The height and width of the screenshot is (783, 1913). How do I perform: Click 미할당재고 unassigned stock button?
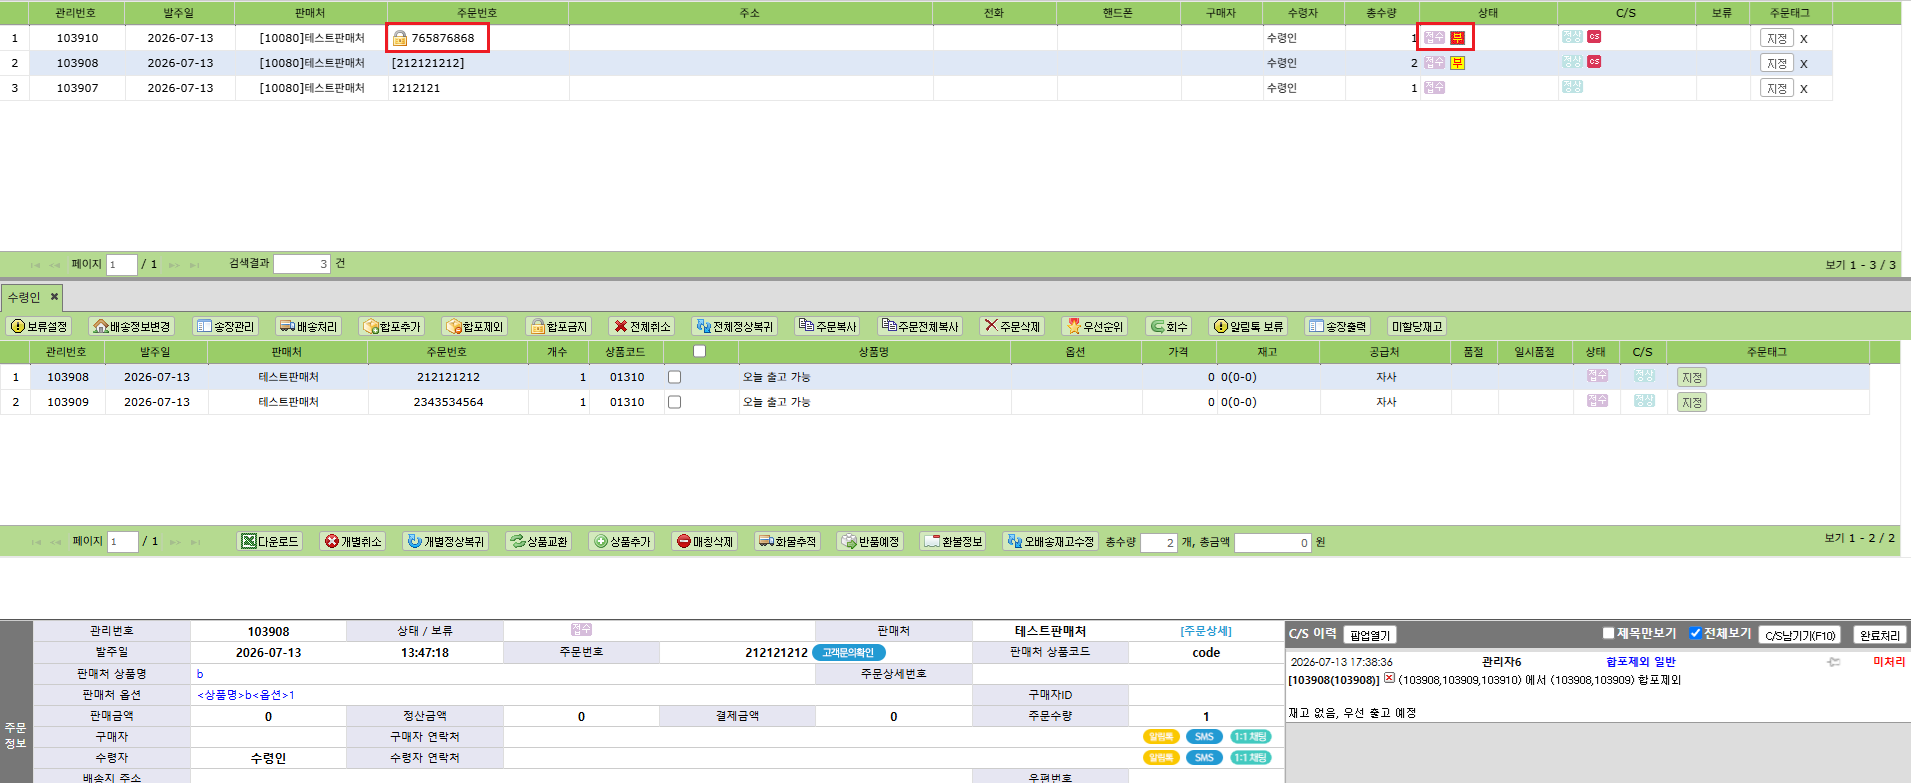[x=1417, y=326]
